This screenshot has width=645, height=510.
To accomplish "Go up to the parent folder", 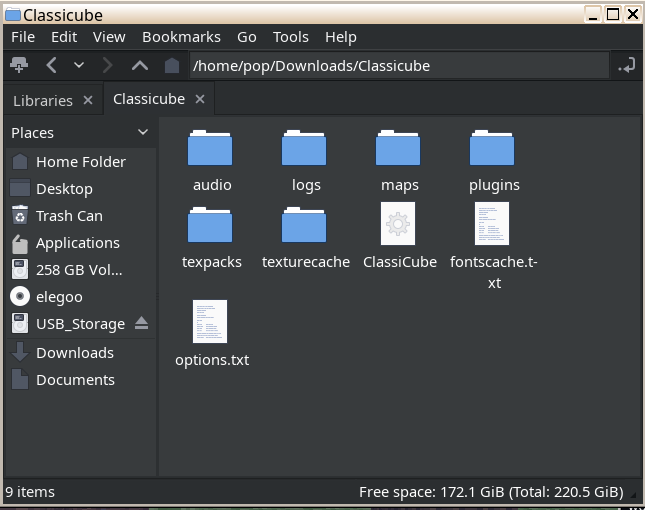I will coord(140,65).
